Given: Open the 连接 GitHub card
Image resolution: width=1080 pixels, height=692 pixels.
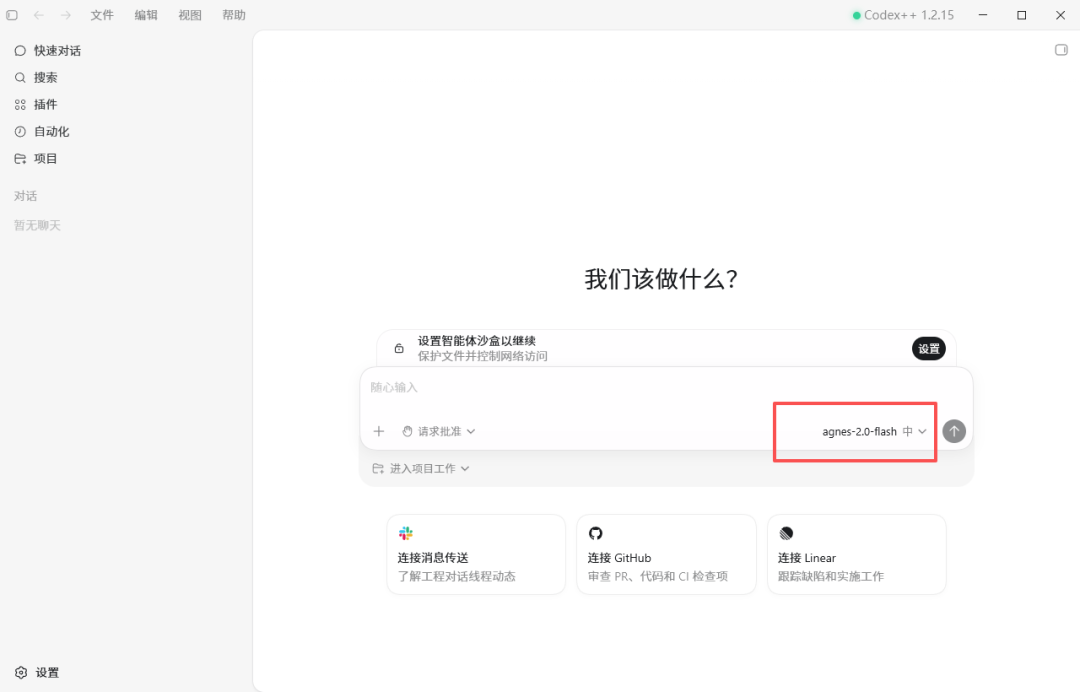Looking at the screenshot, I should 666,554.
